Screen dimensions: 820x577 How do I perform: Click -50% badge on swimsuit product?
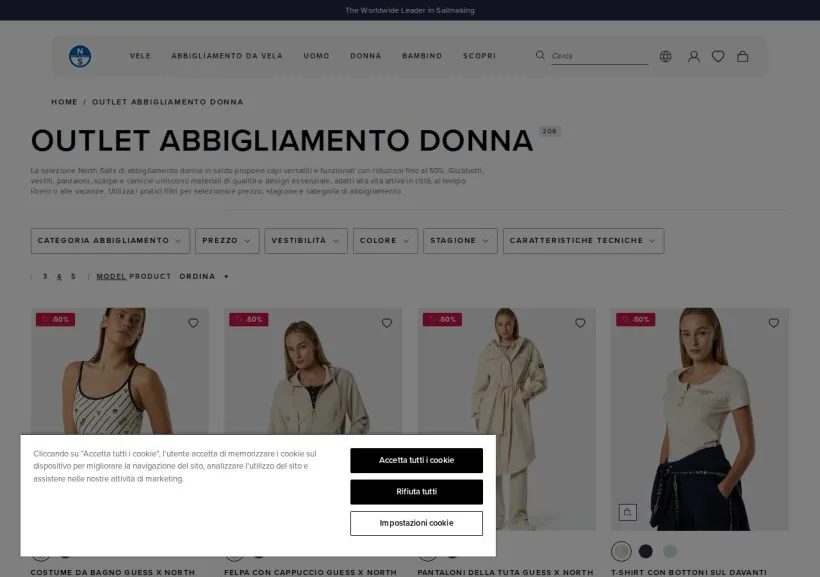coord(55,319)
